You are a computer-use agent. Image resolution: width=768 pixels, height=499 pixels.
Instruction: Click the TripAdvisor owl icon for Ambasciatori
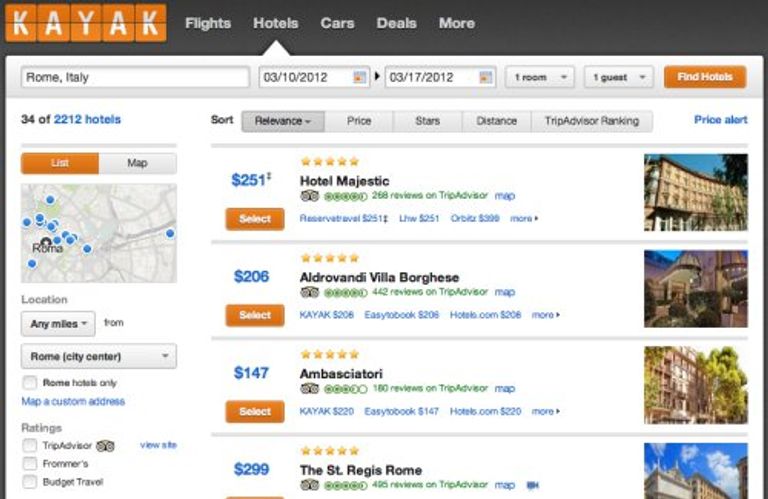pyautogui.click(x=310, y=389)
